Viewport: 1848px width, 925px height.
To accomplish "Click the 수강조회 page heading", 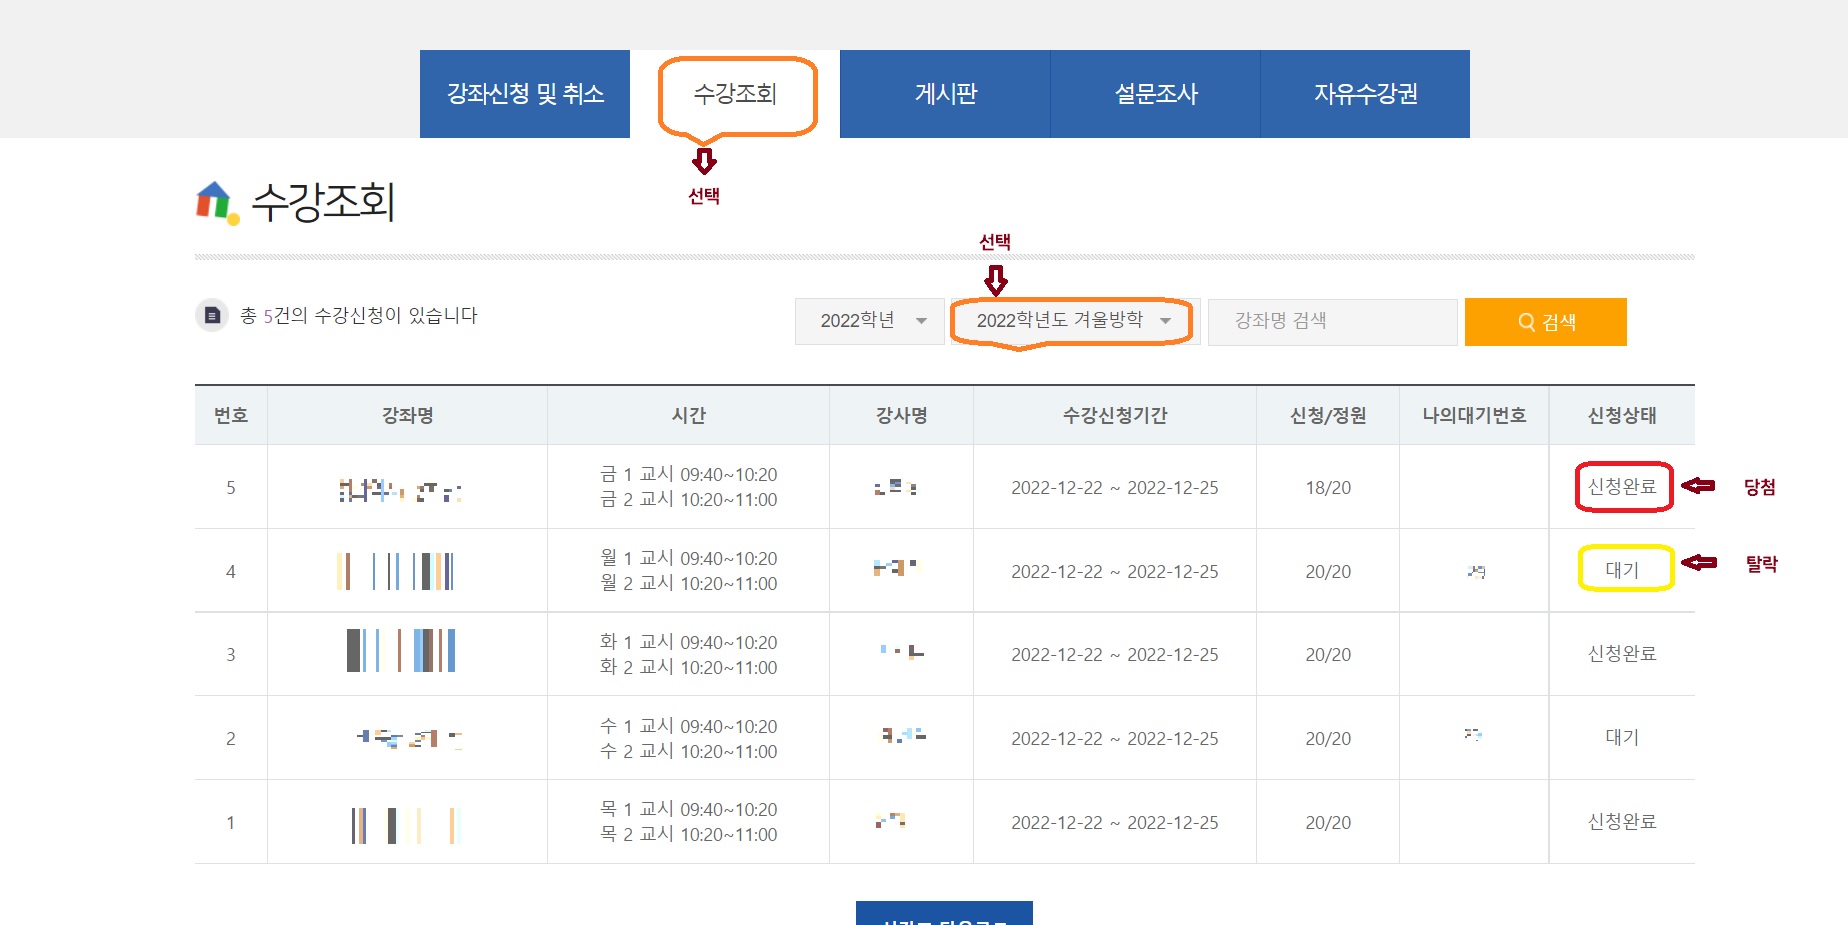I will [x=323, y=203].
